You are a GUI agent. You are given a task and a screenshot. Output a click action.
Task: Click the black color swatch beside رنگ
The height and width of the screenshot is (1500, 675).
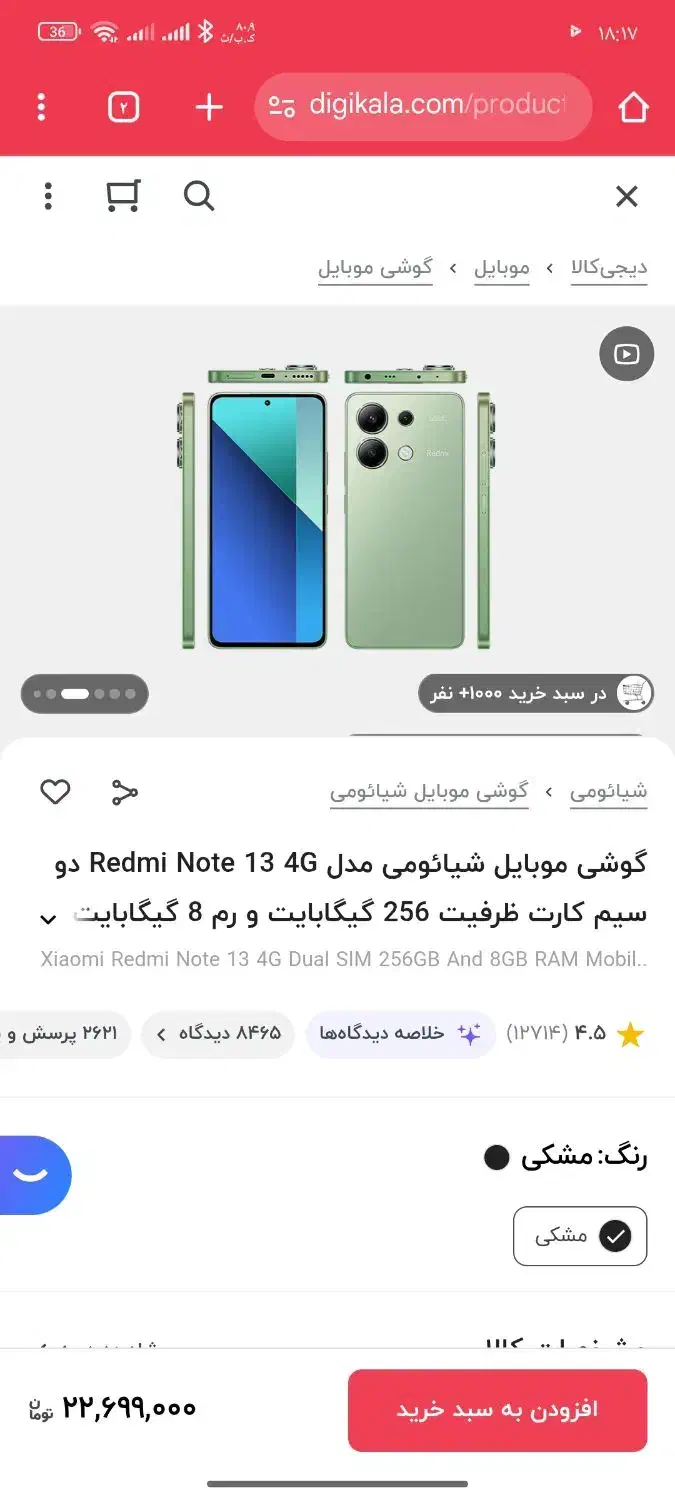coord(497,1158)
